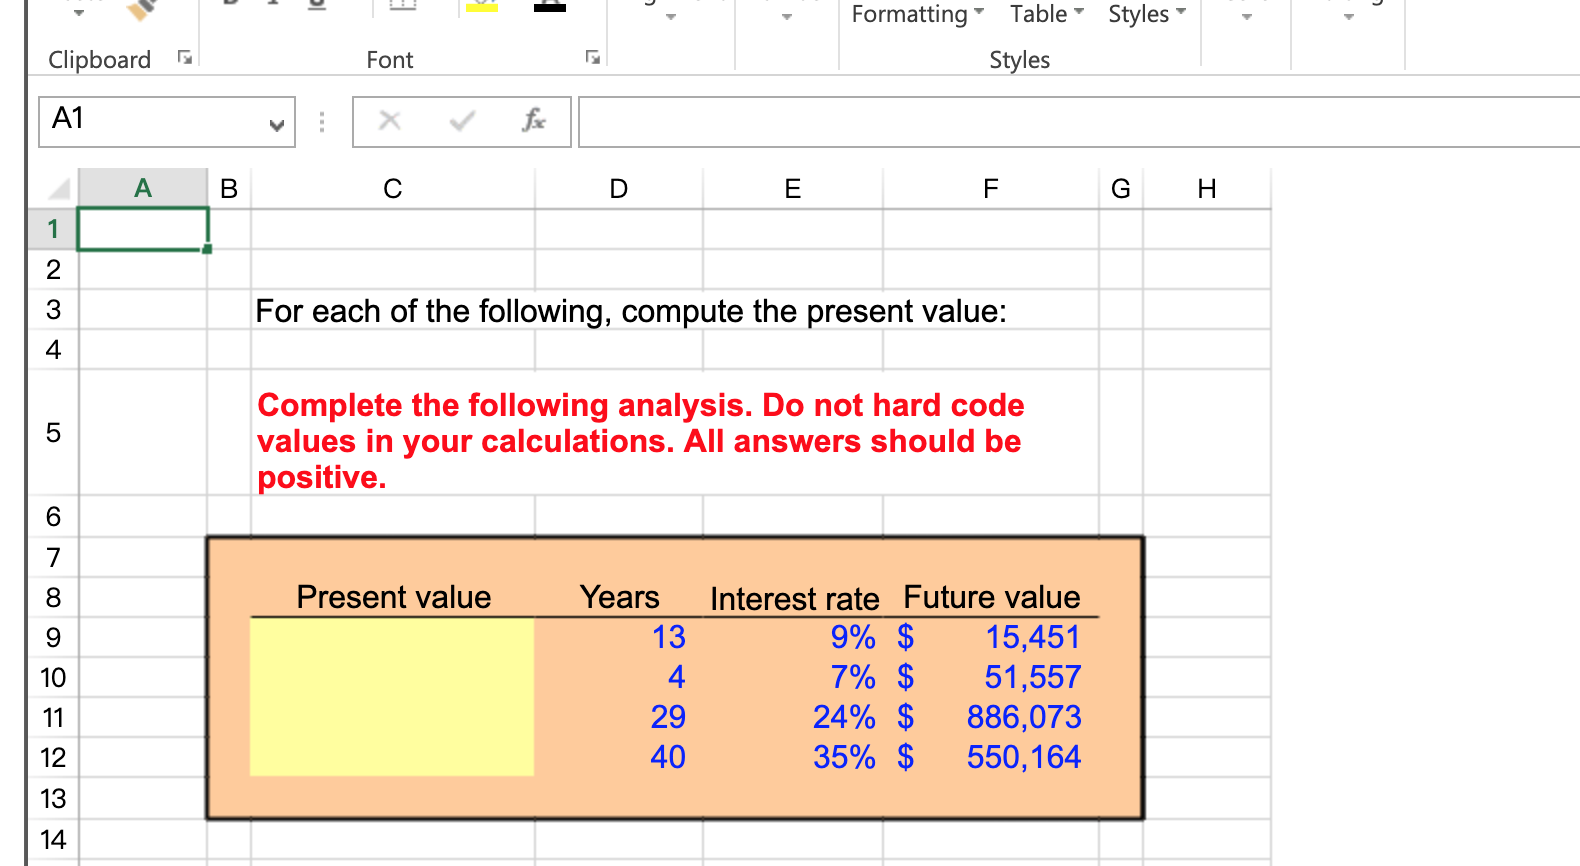
Task: Select the 24% interest rate cell
Action: coord(793,717)
